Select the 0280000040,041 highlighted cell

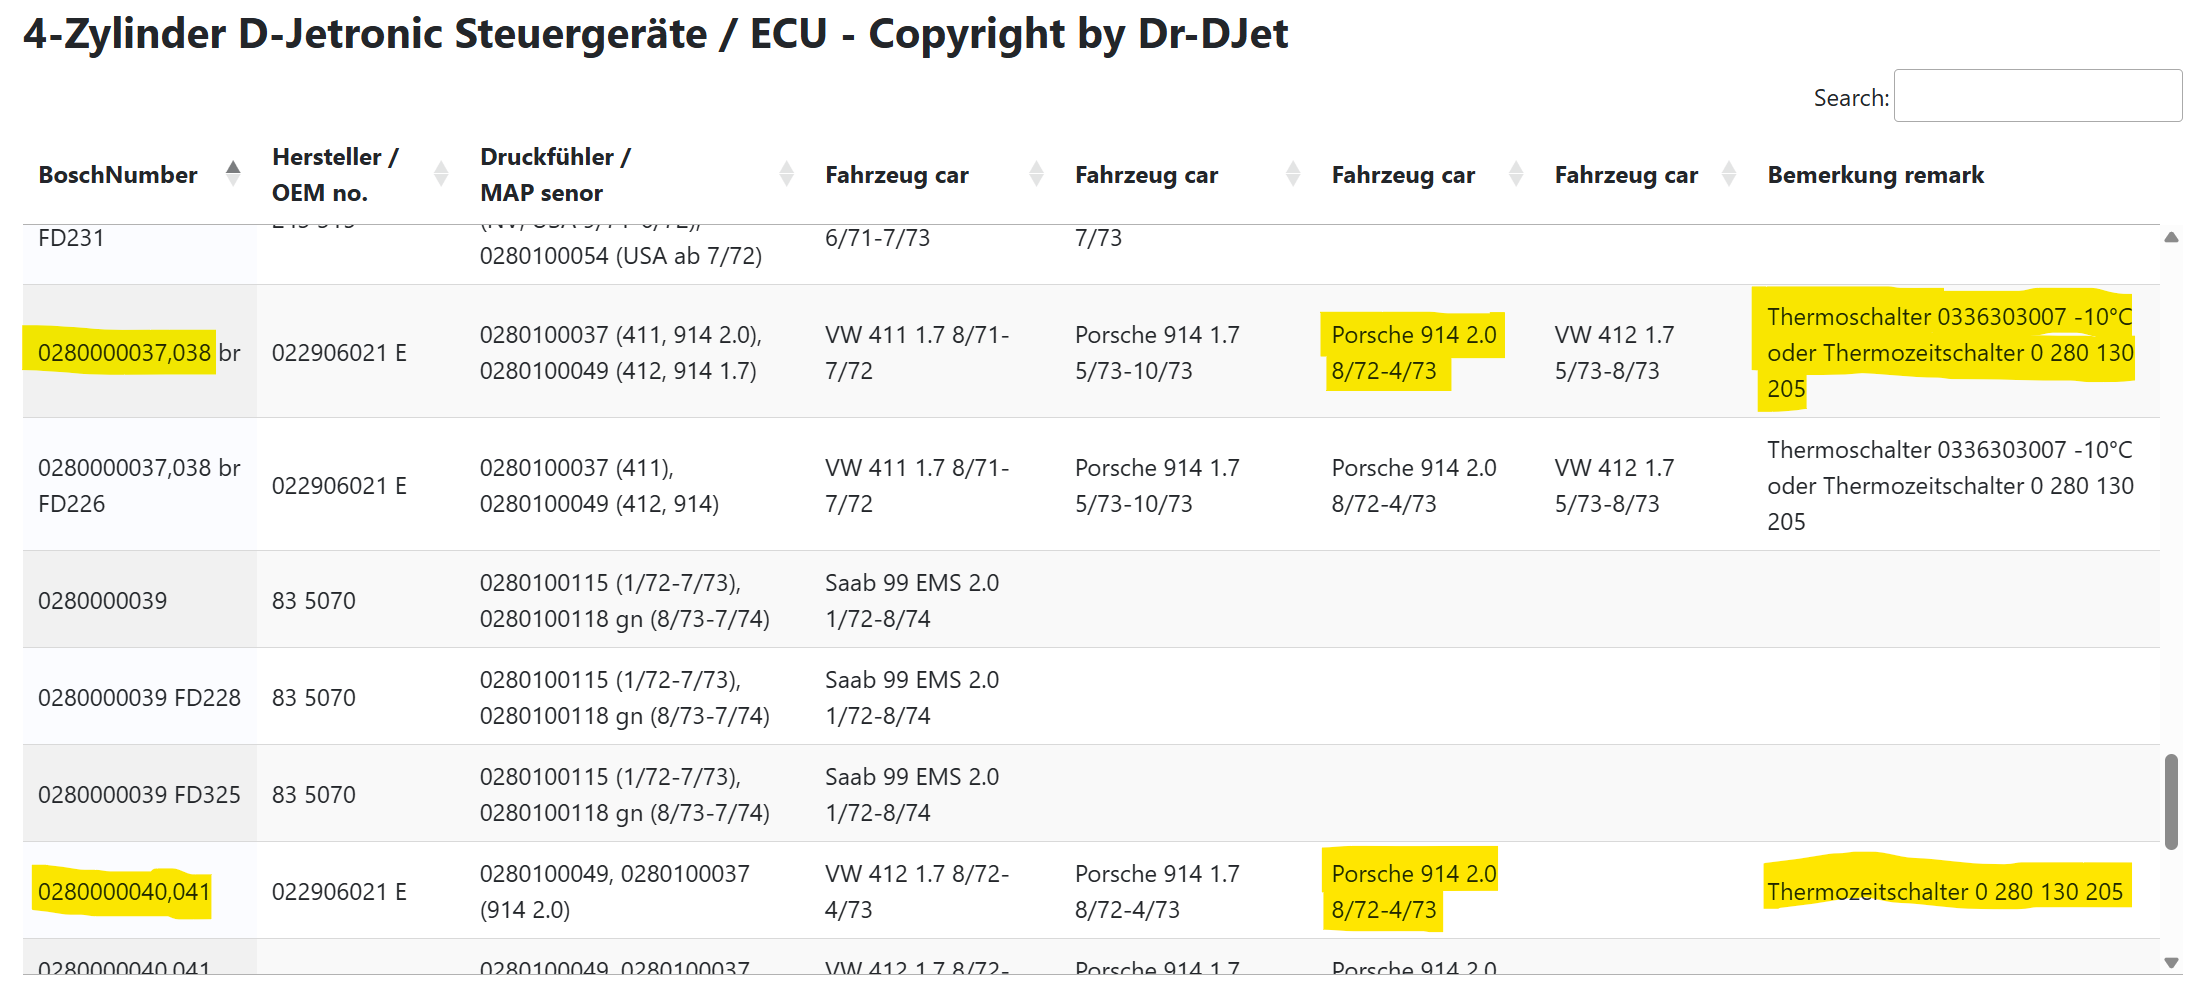pos(124,891)
